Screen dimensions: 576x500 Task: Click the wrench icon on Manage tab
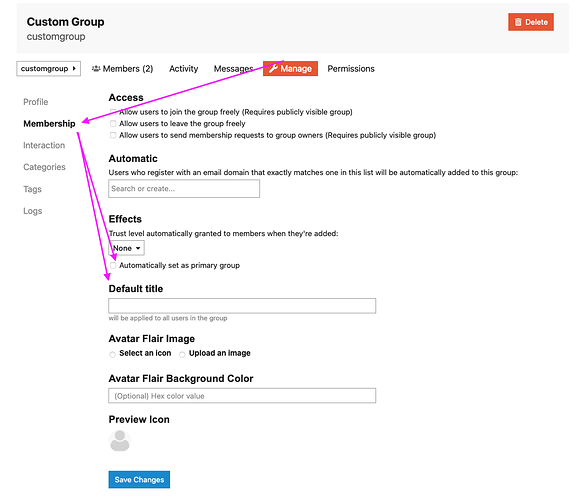273,68
